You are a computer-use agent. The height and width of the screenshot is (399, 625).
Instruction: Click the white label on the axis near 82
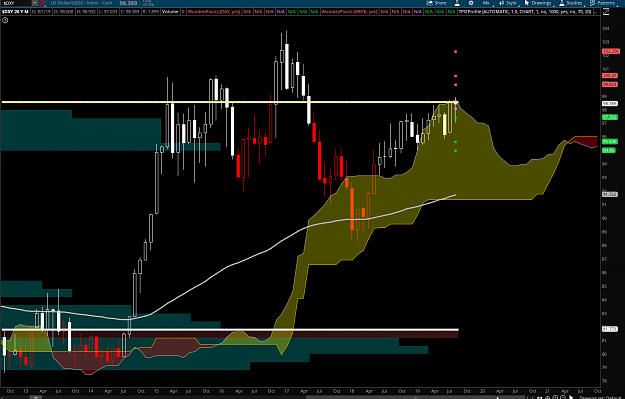click(610, 329)
